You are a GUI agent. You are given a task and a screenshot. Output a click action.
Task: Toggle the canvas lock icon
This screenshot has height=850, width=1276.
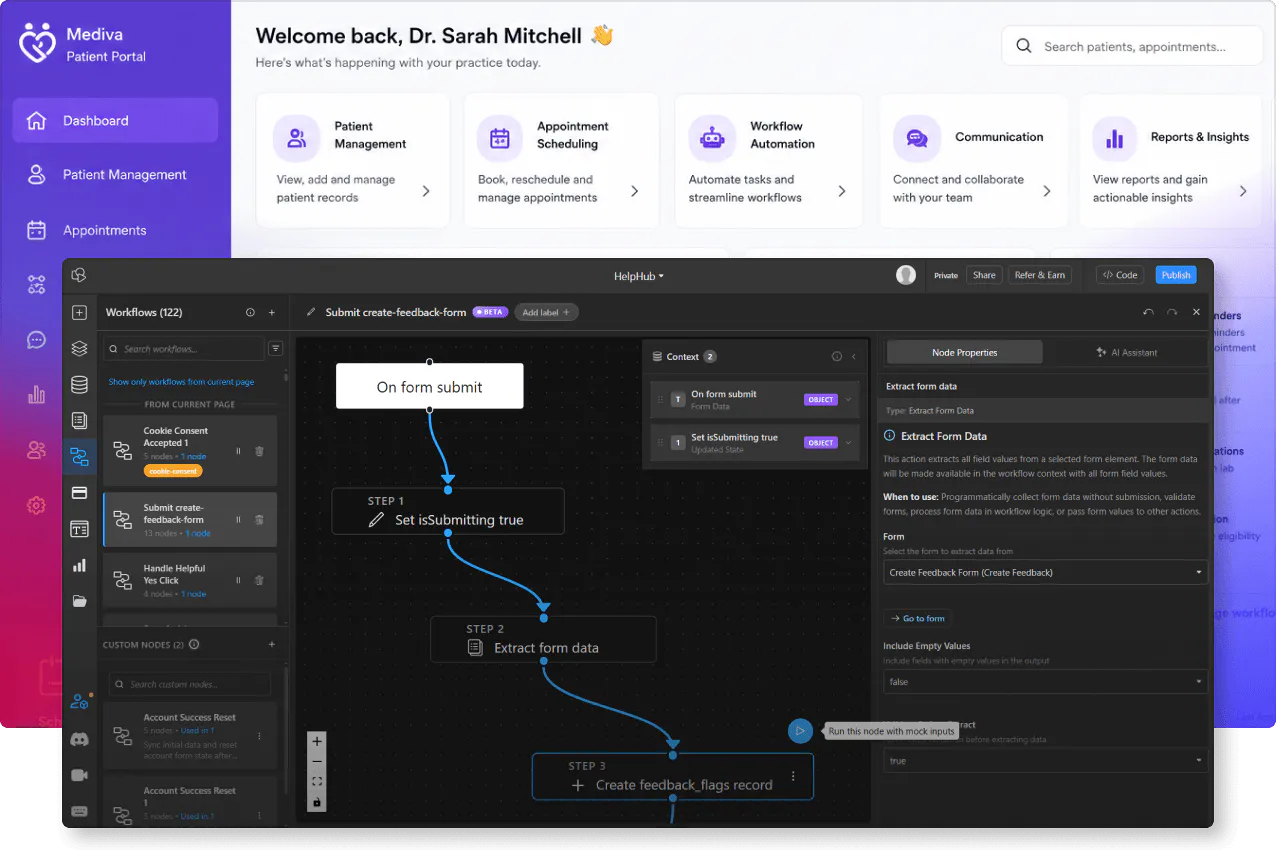(x=317, y=802)
